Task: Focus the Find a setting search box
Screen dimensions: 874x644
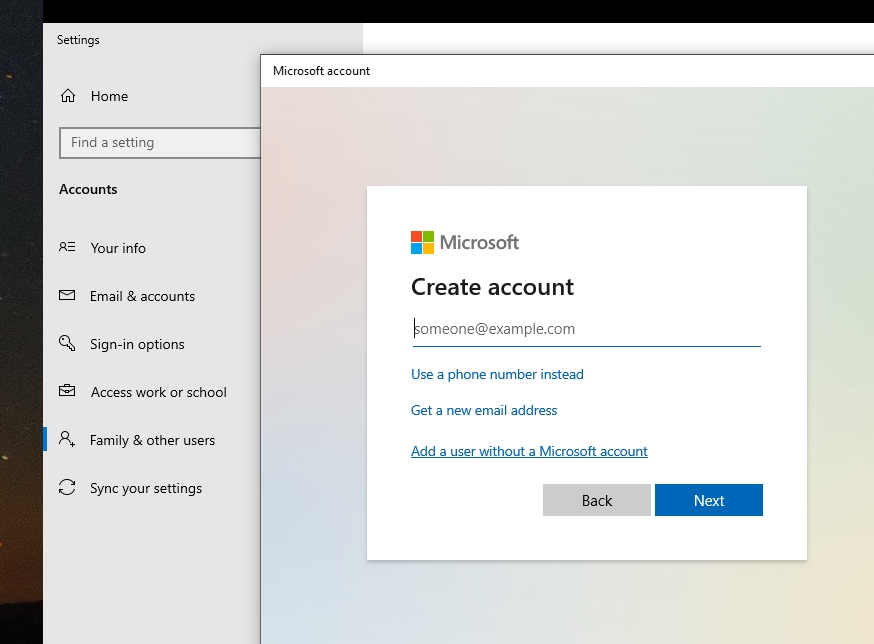Action: coord(160,143)
